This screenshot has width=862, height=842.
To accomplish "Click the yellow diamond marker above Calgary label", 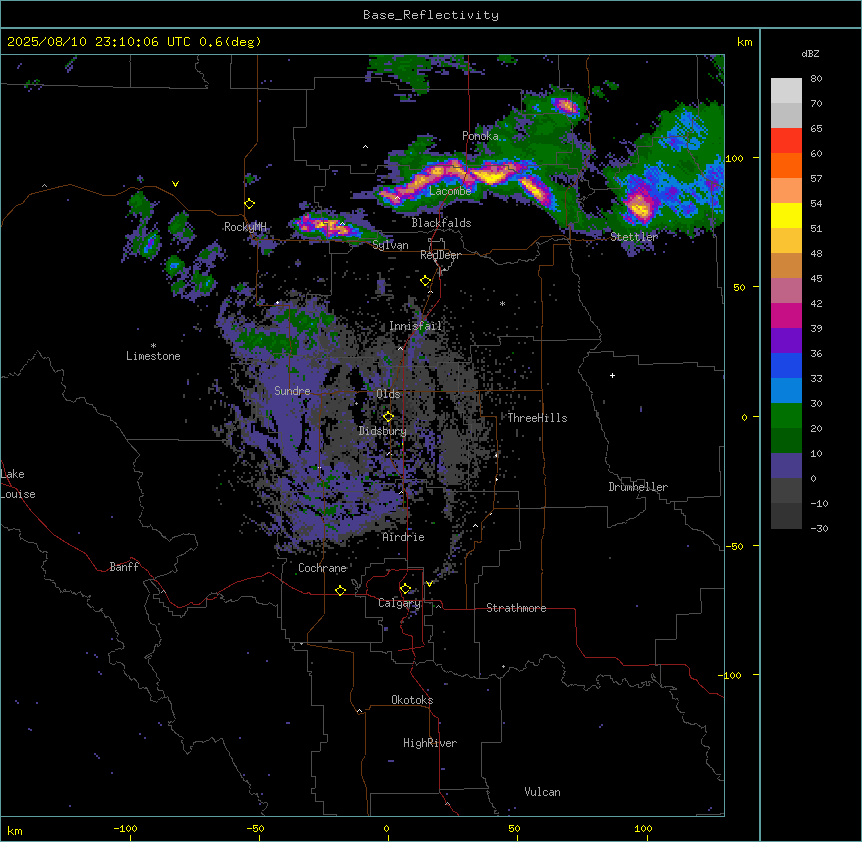I will 405,589.
